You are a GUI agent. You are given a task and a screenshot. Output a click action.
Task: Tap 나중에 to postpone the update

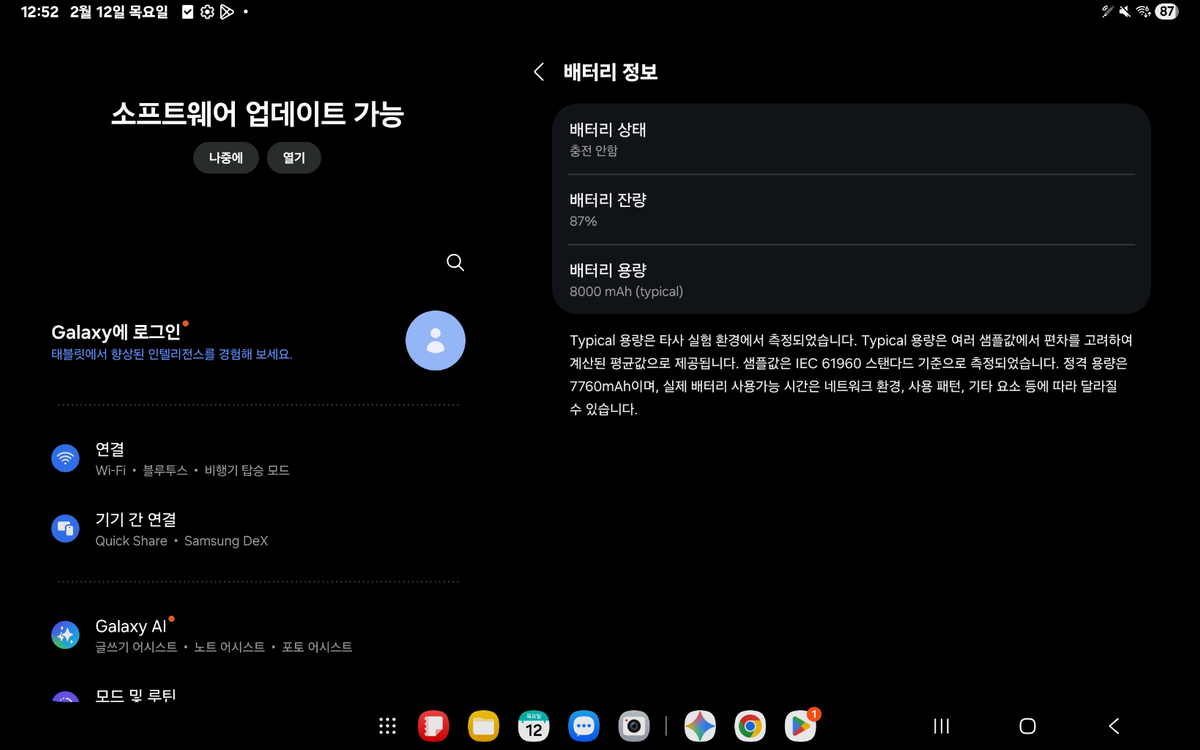tap(225, 157)
